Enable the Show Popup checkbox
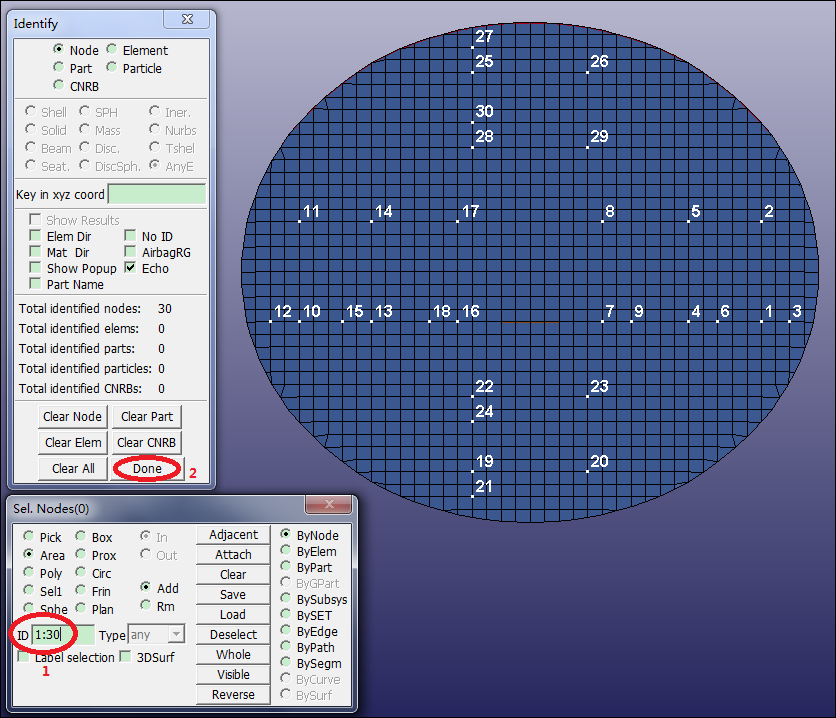Image resolution: width=836 pixels, height=718 pixels. coord(36,268)
